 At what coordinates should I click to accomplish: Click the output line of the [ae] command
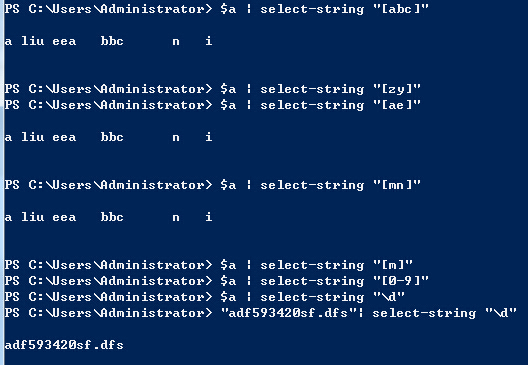[108, 137]
